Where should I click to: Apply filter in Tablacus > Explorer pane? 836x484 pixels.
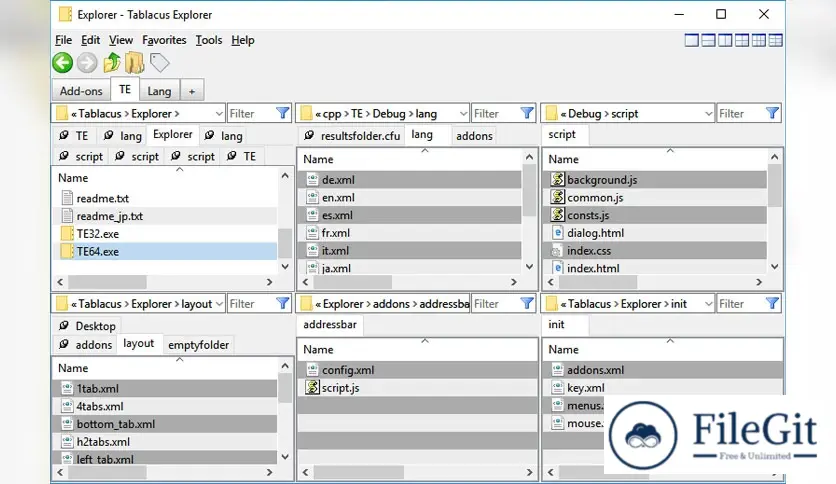283,113
